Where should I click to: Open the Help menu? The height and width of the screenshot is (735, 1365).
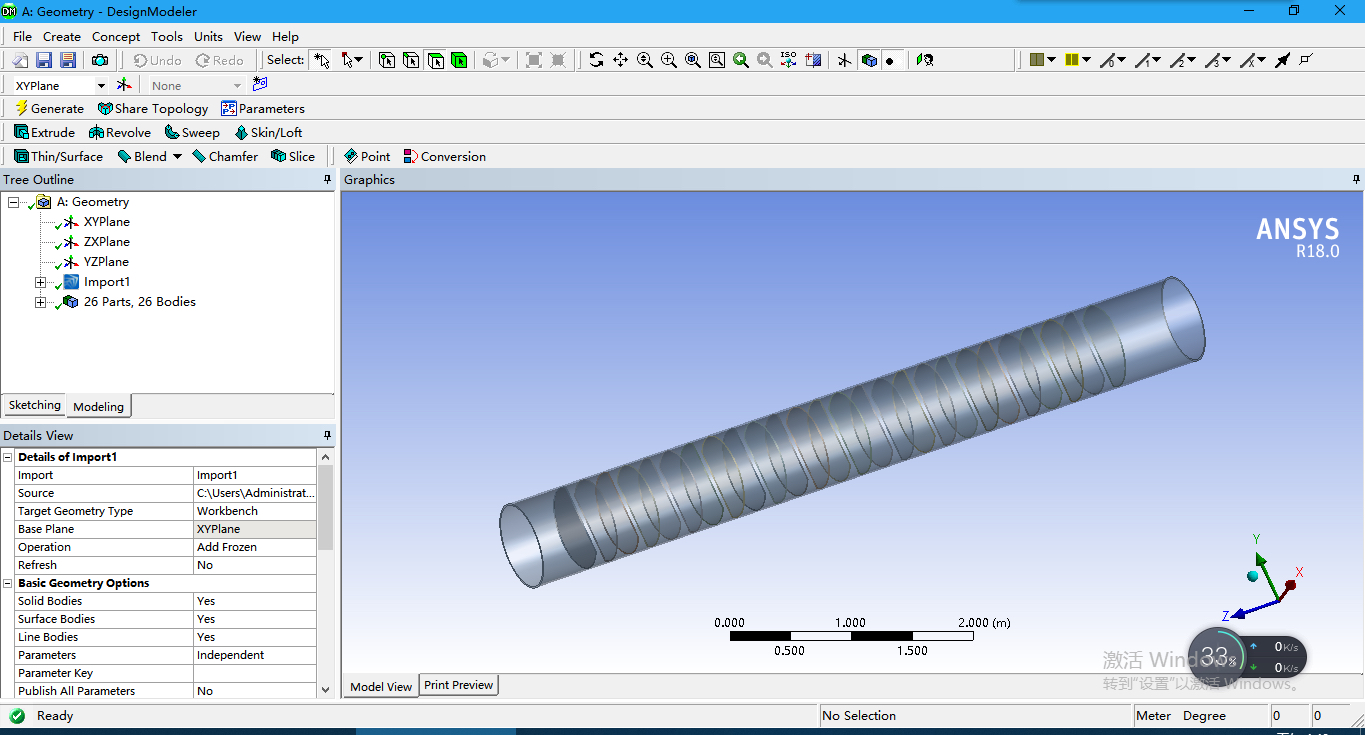pyautogui.click(x=285, y=36)
